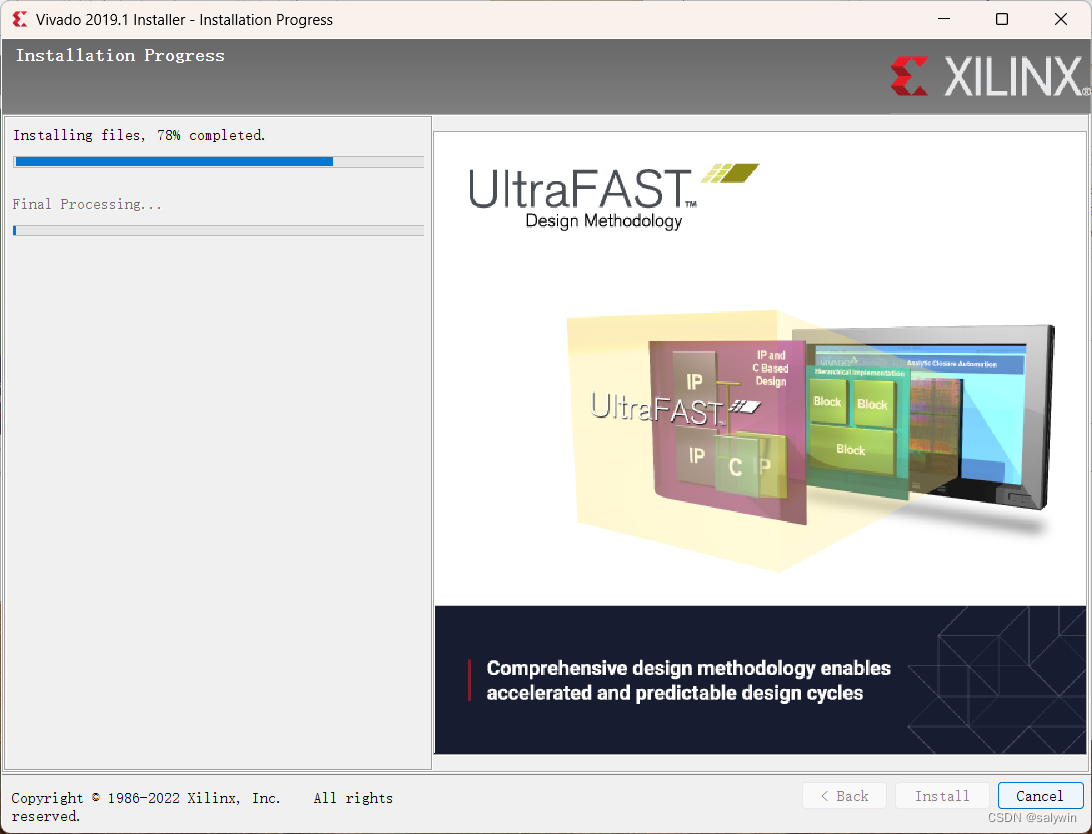
Task: Click the Xilinx icon in title bar
Action: 20,19
